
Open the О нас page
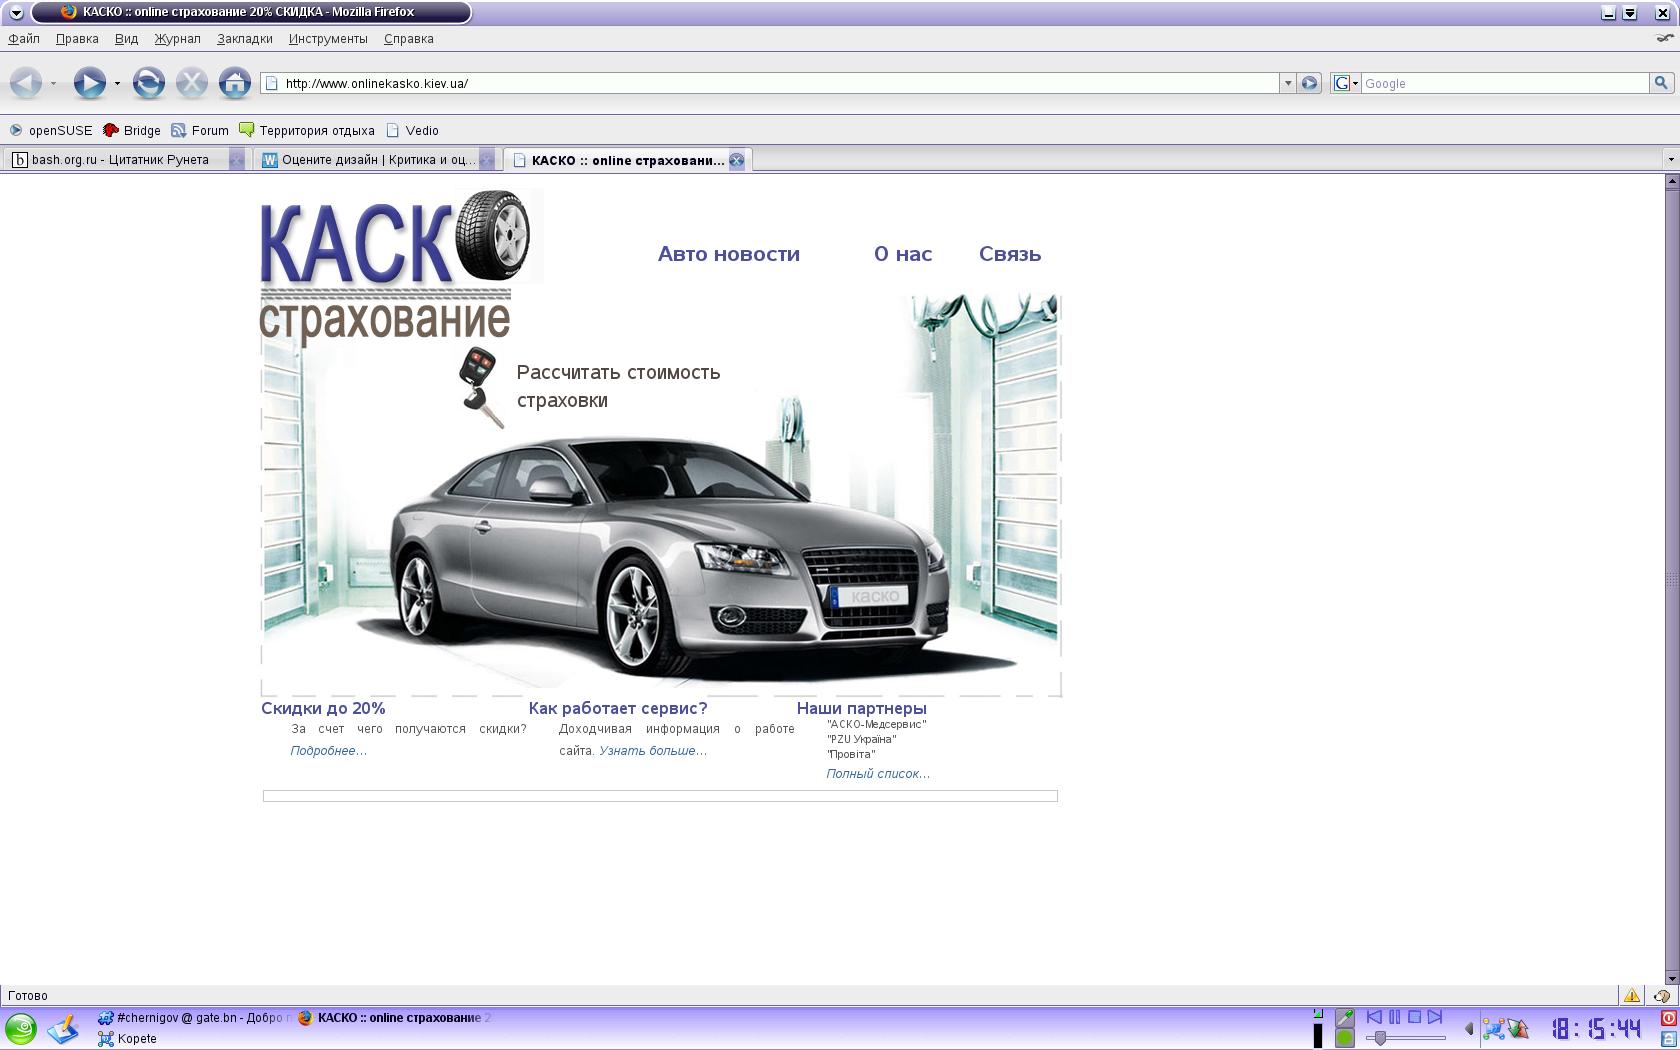pyautogui.click(x=903, y=254)
